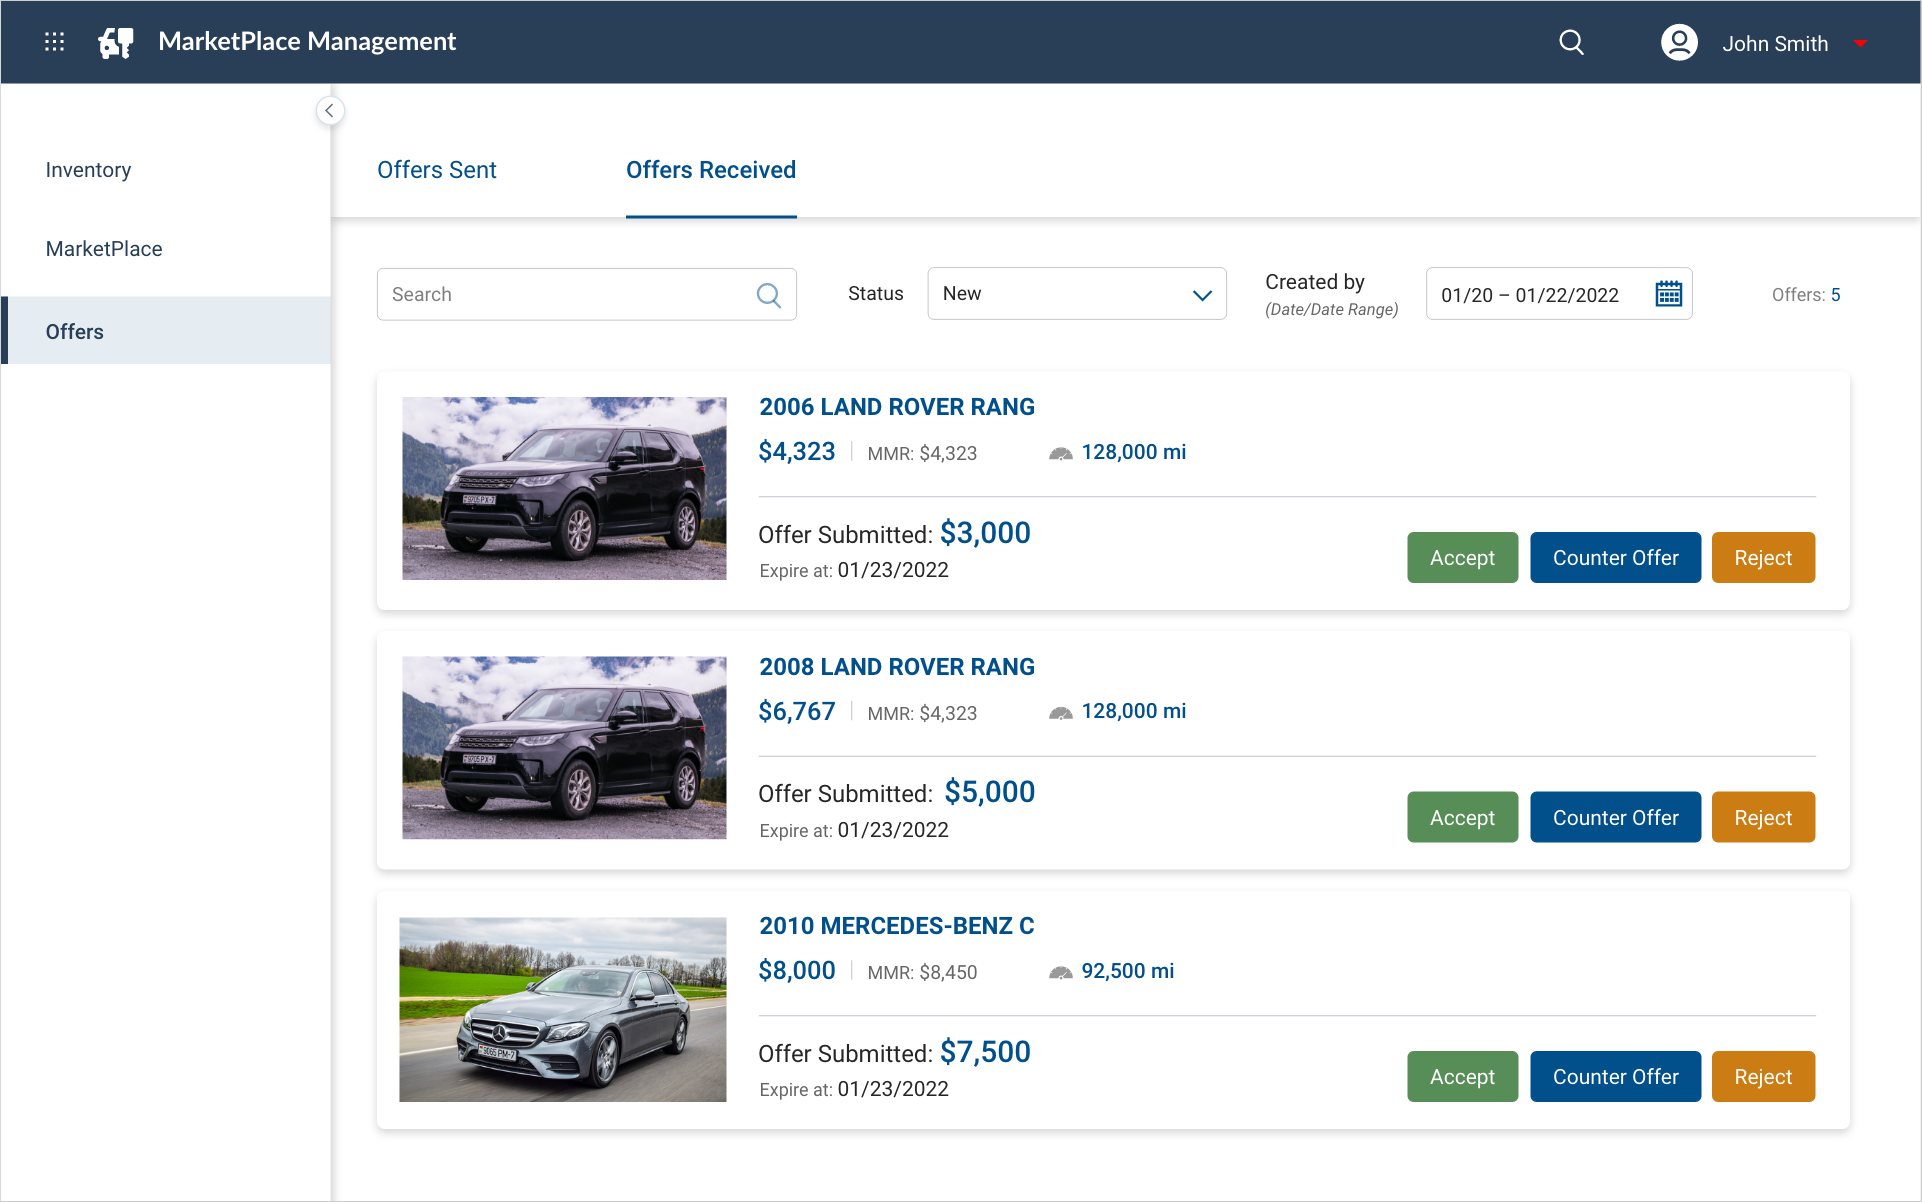Open the Status dropdown showing New
Screen dimensions: 1922x1202
(1076, 294)
